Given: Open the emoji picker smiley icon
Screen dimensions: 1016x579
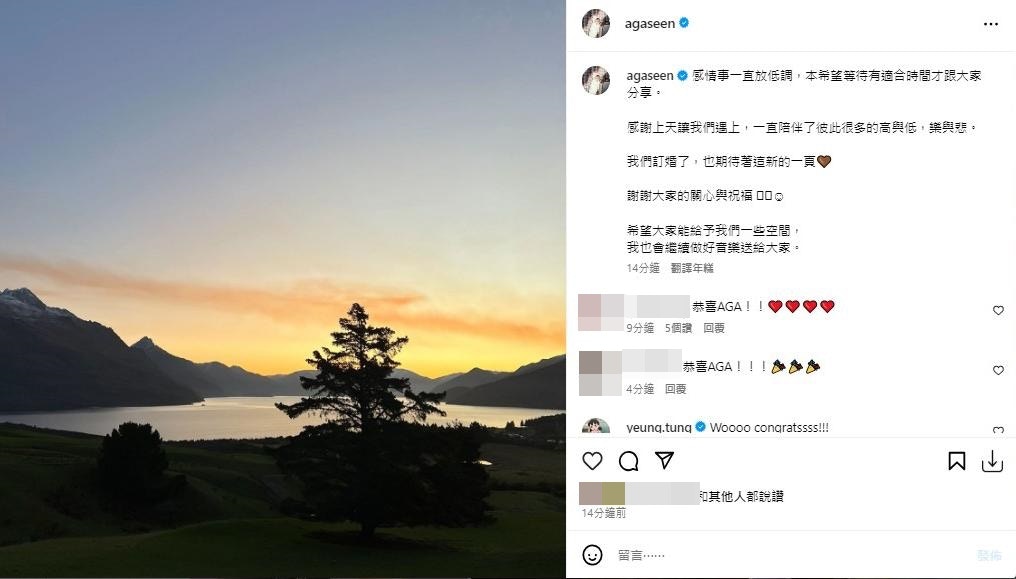Looking at the screenshot, I should click(x=592, y=555).
